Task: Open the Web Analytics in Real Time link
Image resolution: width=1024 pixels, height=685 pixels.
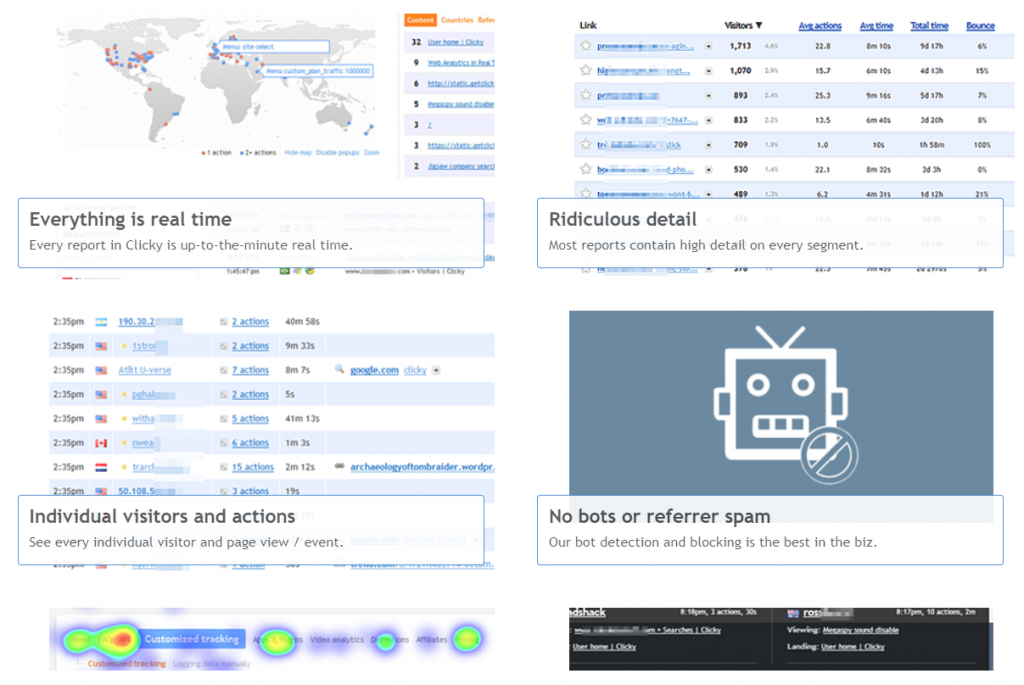Action: point(461,63)
